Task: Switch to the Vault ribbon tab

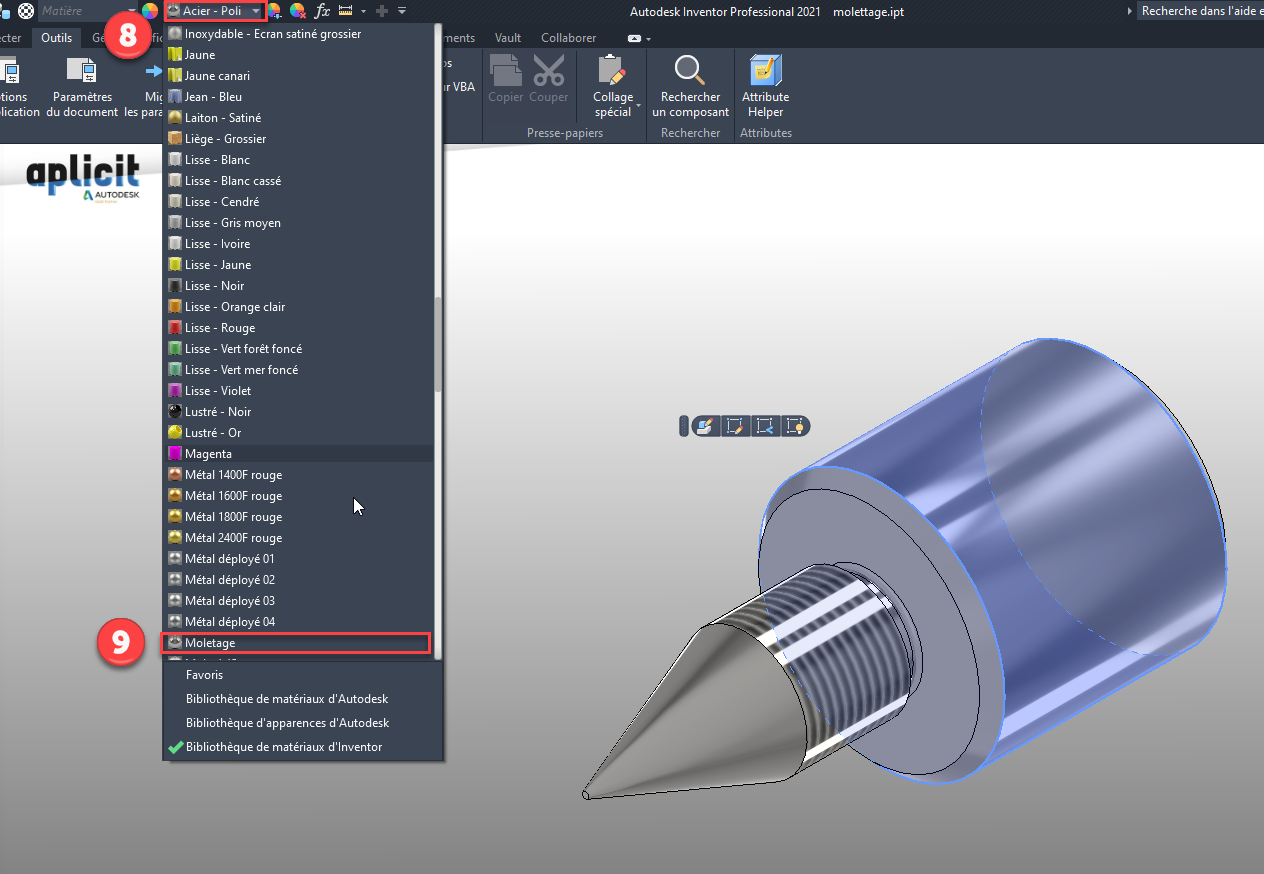Action: pyautogui.click(x=508, y=38)
